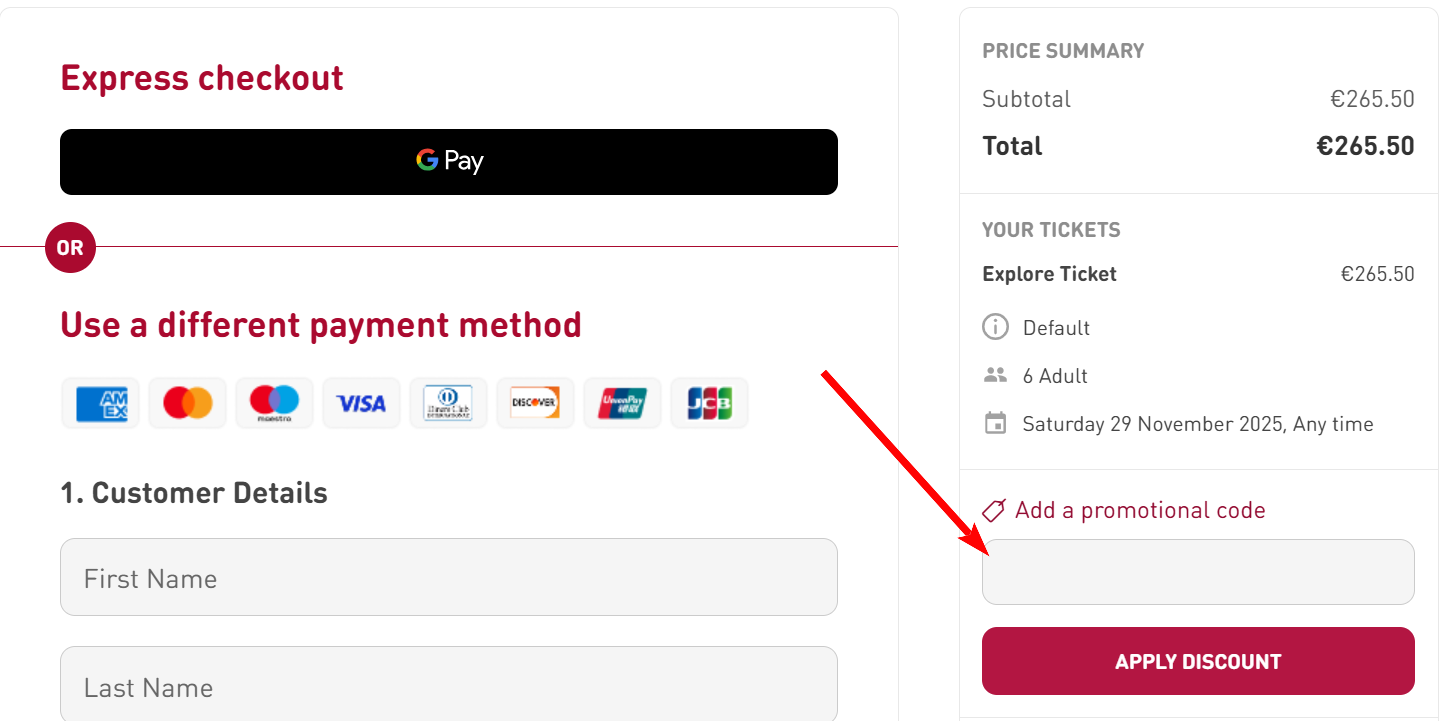Viewport: 1440px width, 721px height.
Task: Click the info icon next to Default
Action: [995, 326]
